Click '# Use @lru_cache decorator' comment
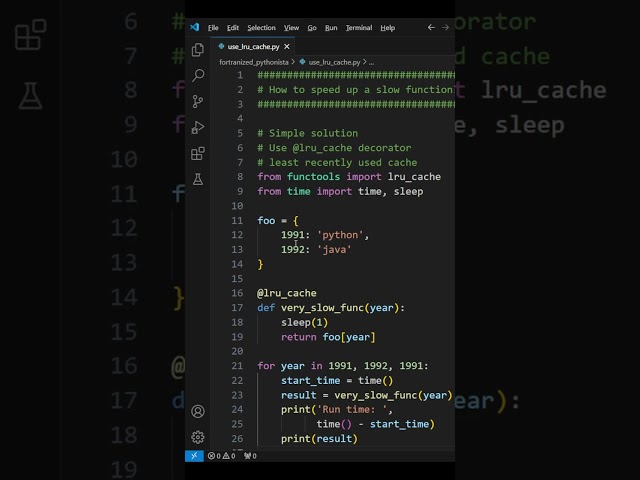Screen dimensions: 640x480 (x=334, y=148)
